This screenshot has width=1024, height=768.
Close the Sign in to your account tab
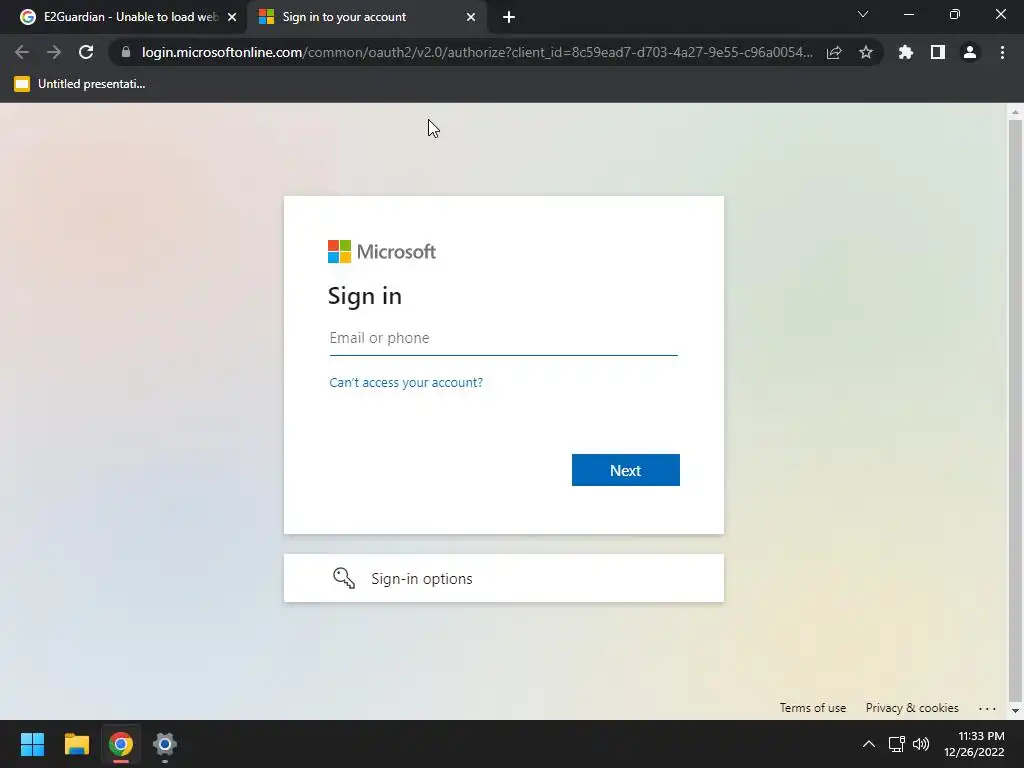(x=471, y=17)
